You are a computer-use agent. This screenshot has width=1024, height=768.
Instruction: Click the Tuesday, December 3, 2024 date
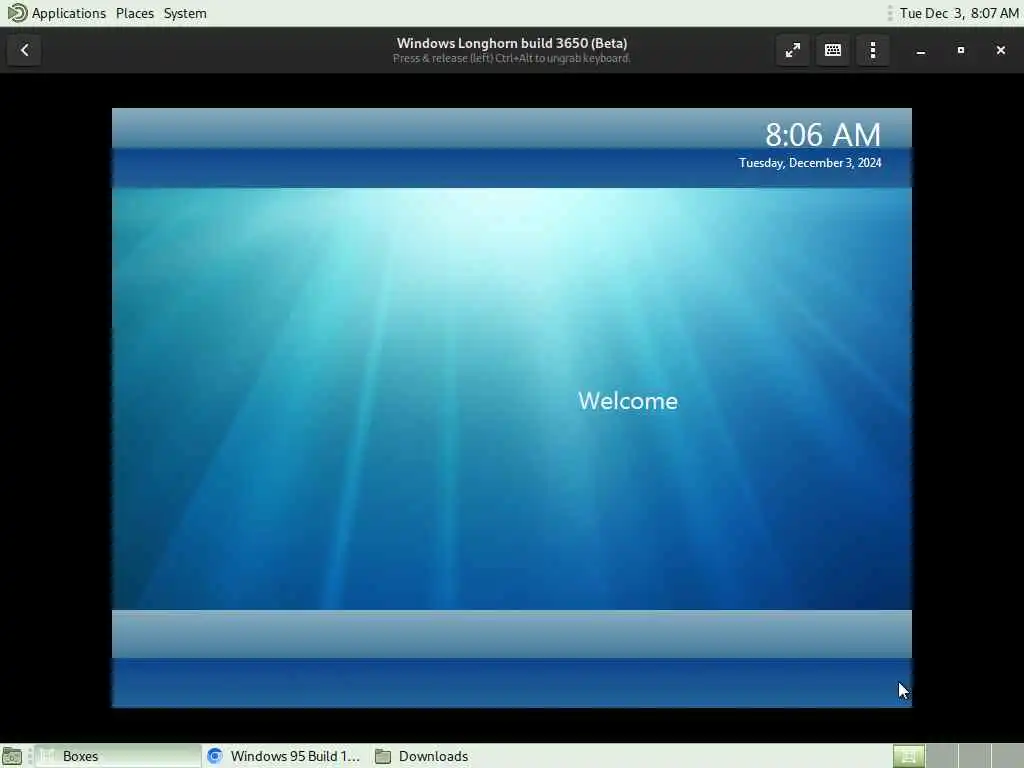[x=810, y=163]
